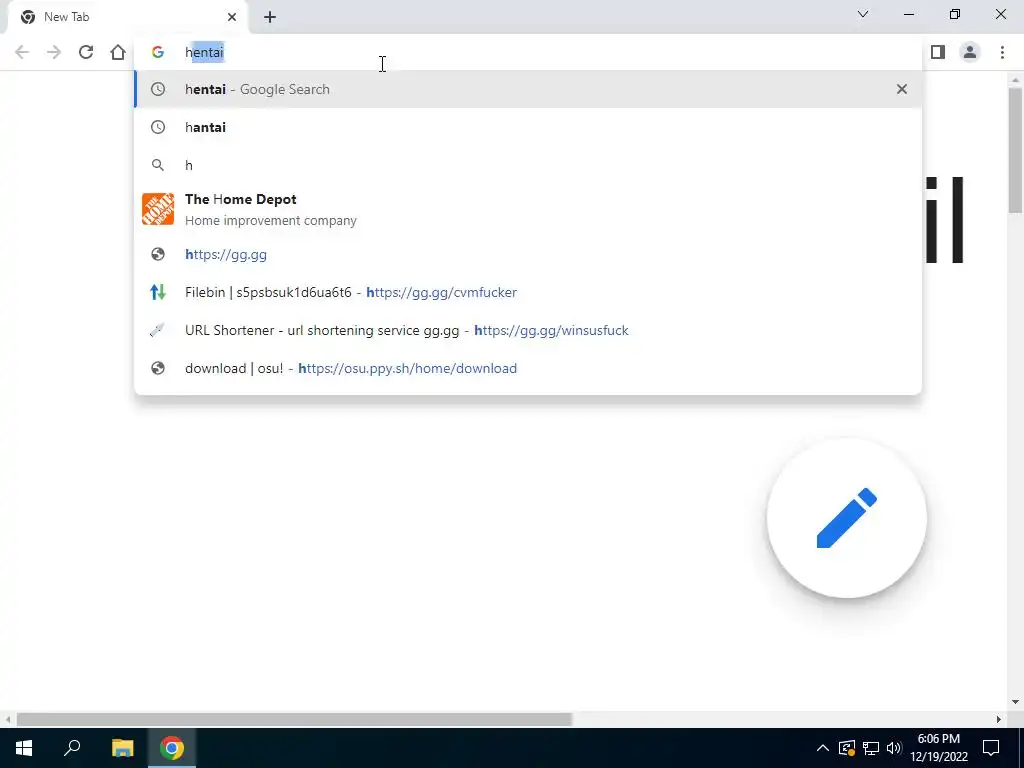Screen dimensions: 1024x768
Task: Click the magnifier icon beside 'h'
Action: (x=158, y=165)
